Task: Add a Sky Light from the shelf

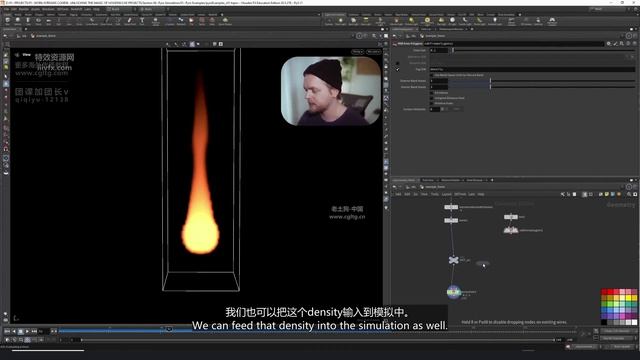Action: (x=442, y=21)
